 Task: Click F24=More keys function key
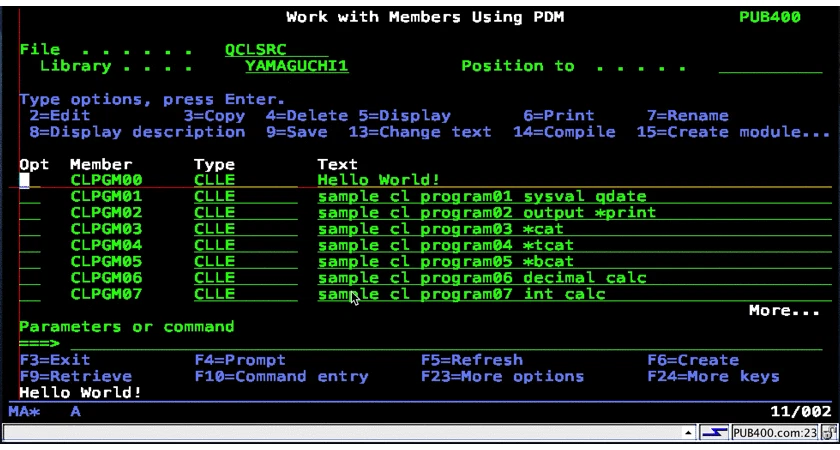pos(713,376)
